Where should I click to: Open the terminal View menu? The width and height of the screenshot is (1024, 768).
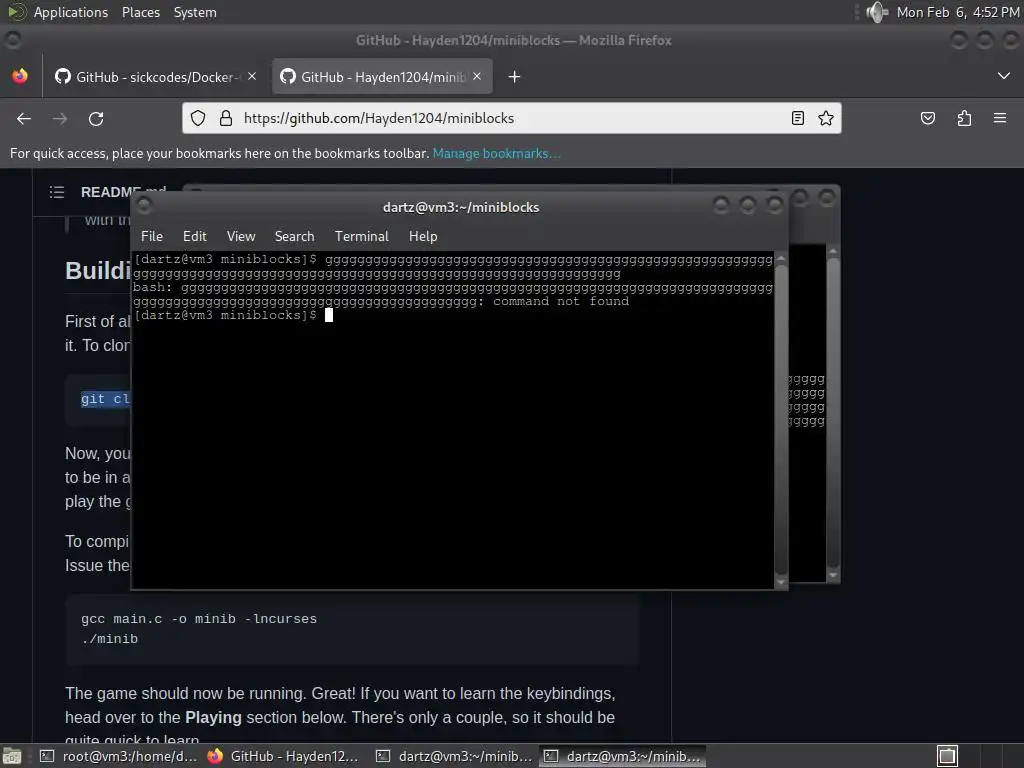click(x=241, y=236)
